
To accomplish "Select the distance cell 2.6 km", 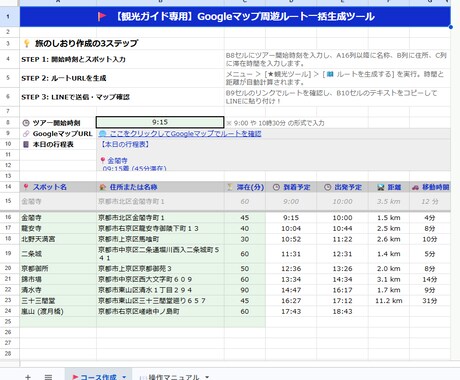I will 389,239.
